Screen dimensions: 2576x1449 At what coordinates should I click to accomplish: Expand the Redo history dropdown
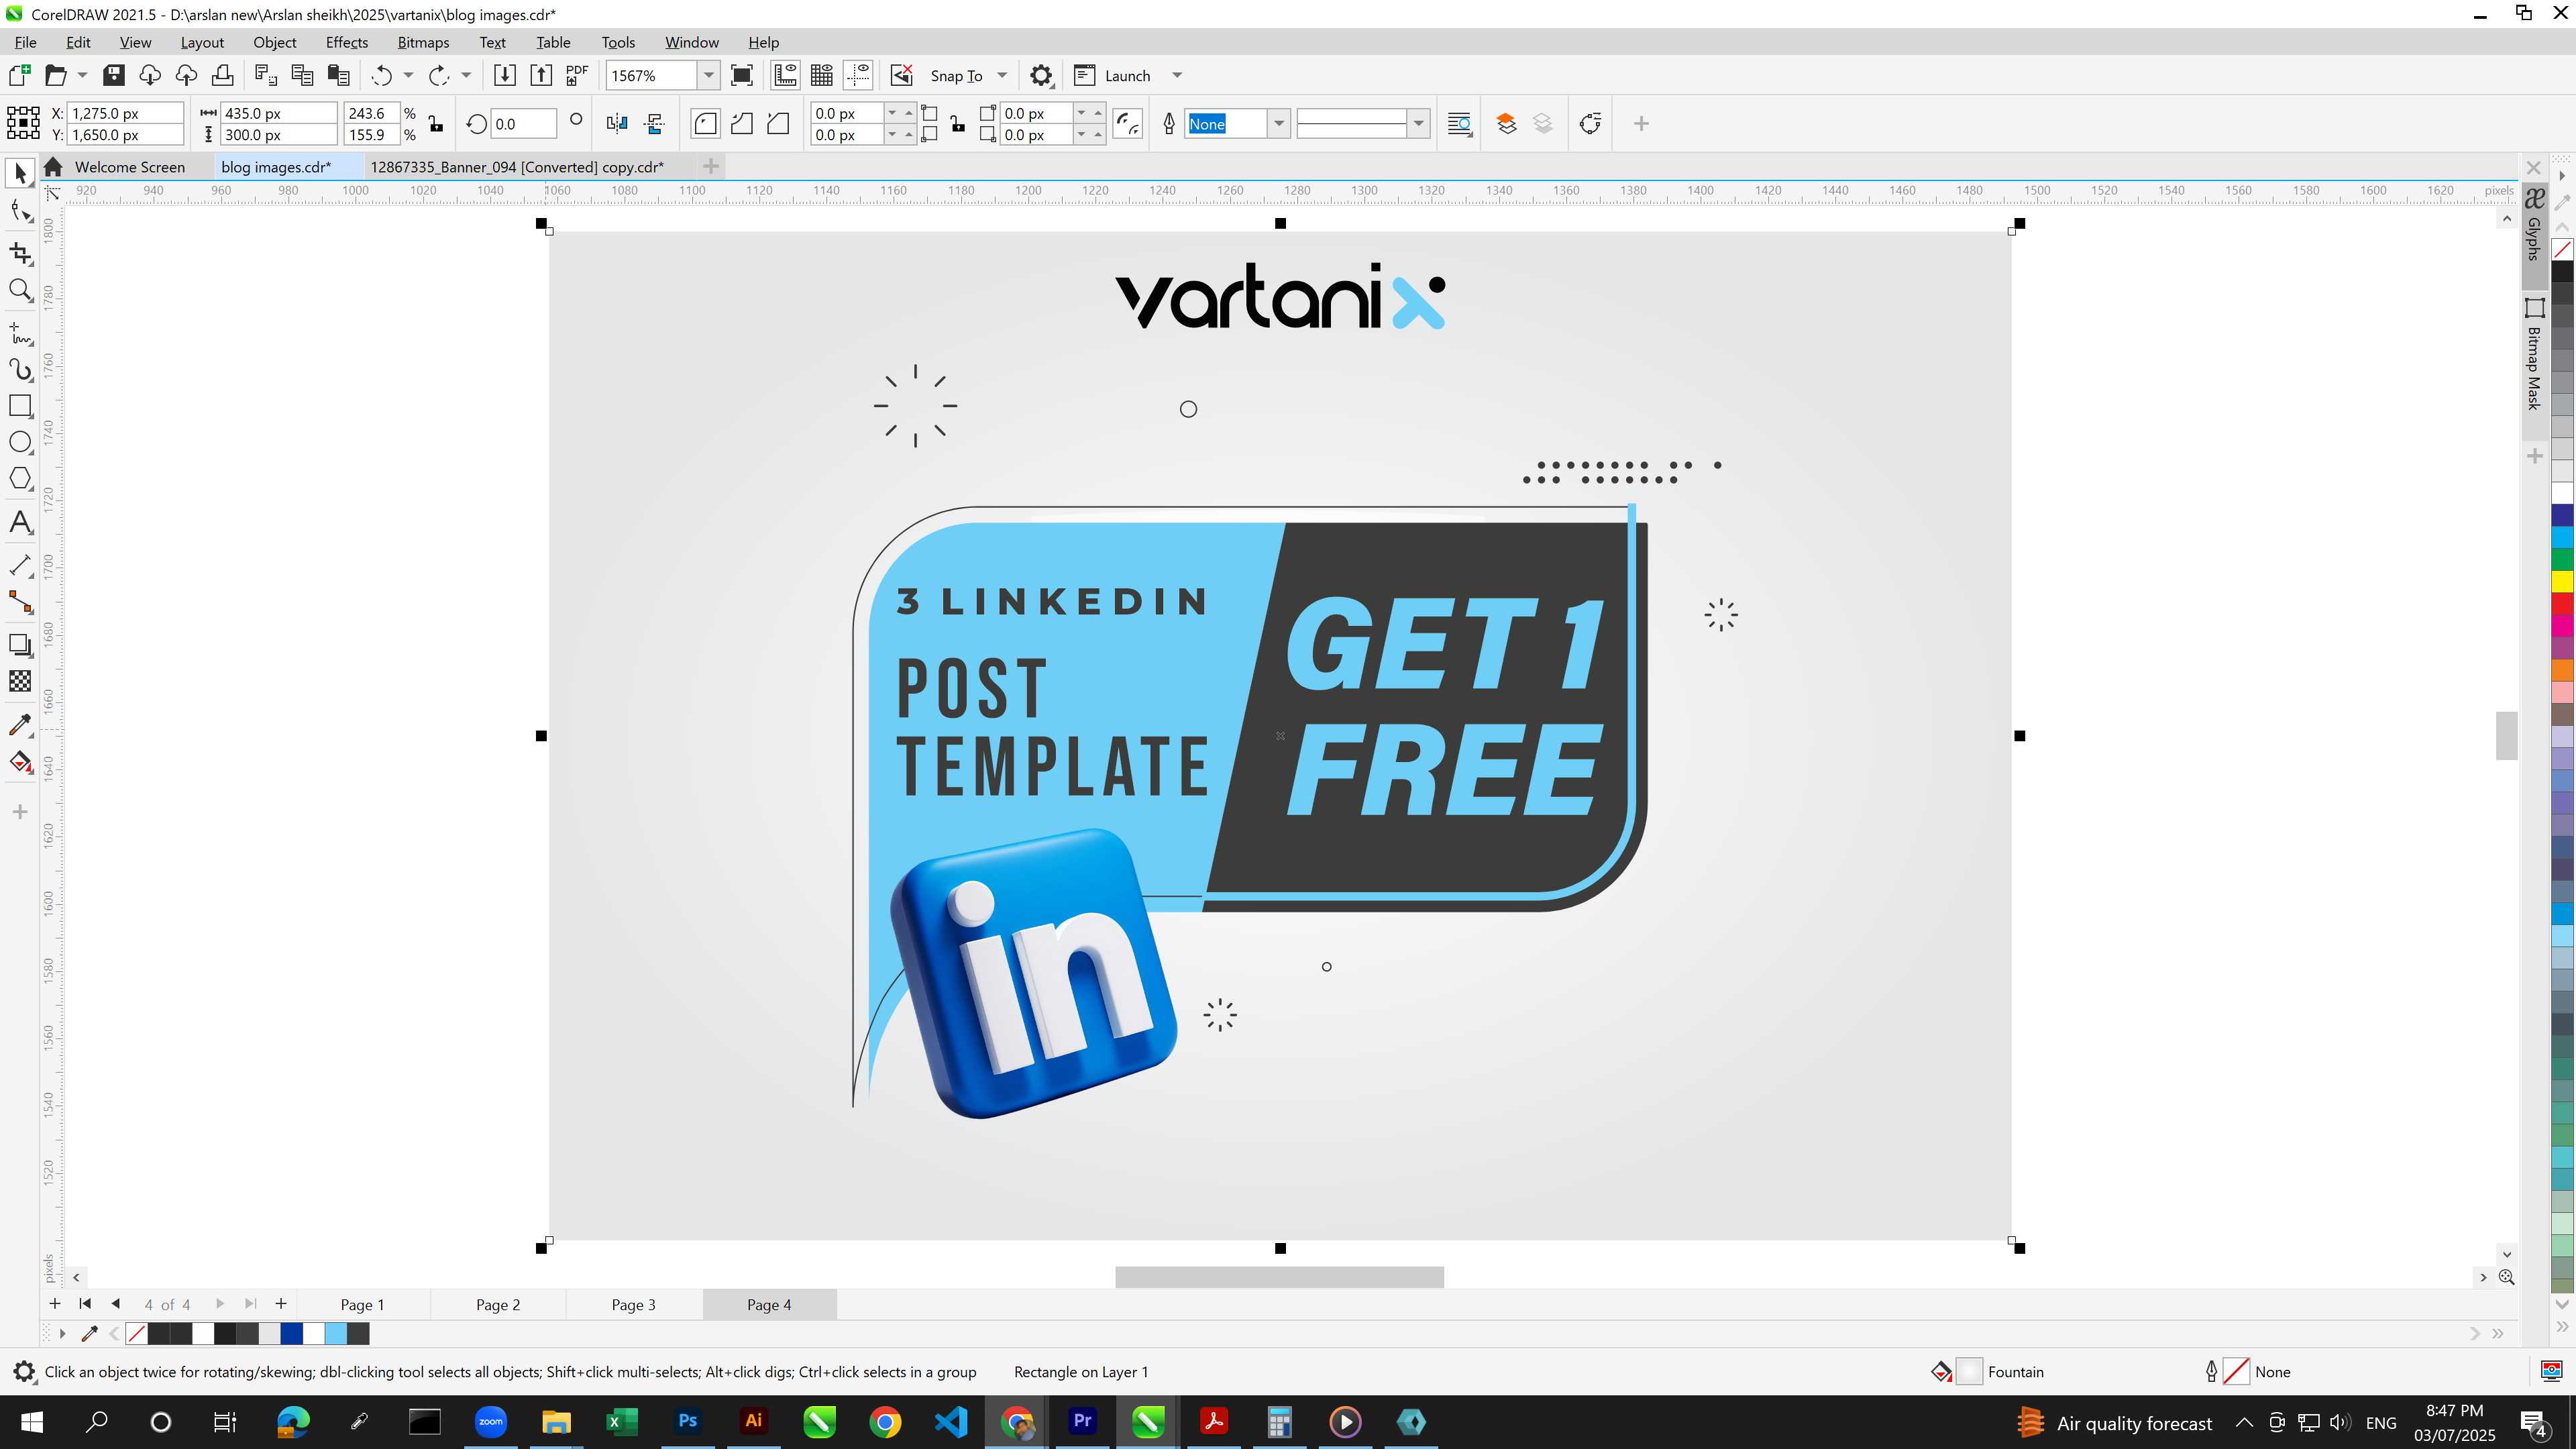click(466, 75)
